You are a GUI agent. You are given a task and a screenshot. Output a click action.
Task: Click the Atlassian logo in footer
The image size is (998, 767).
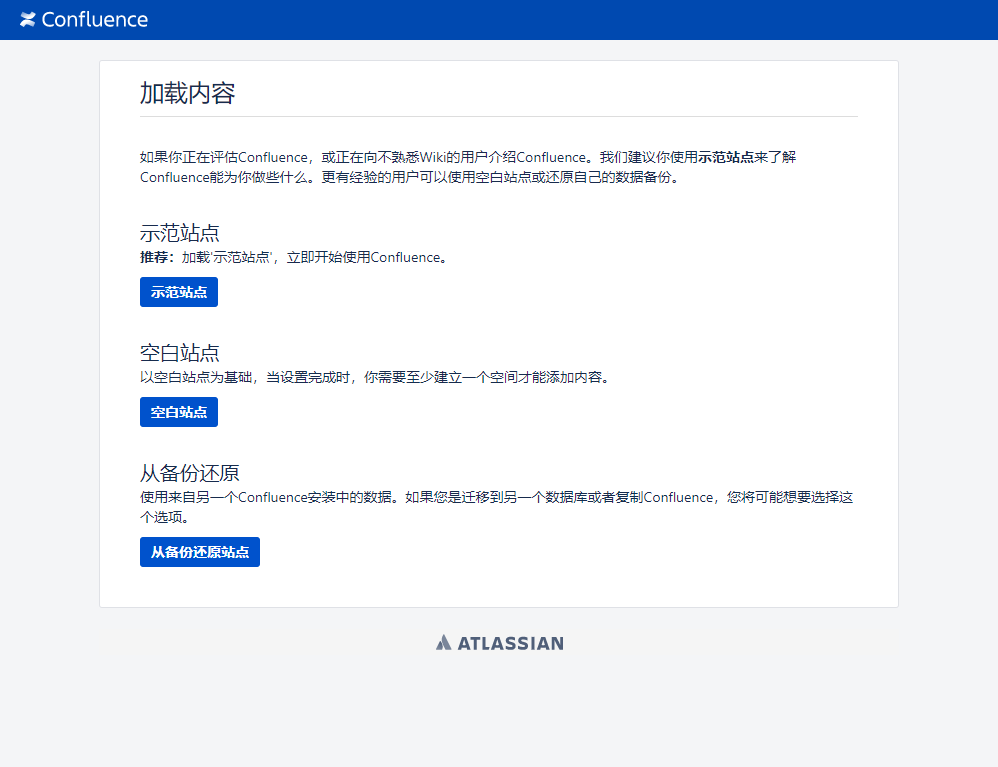click(x=500, y=643)
